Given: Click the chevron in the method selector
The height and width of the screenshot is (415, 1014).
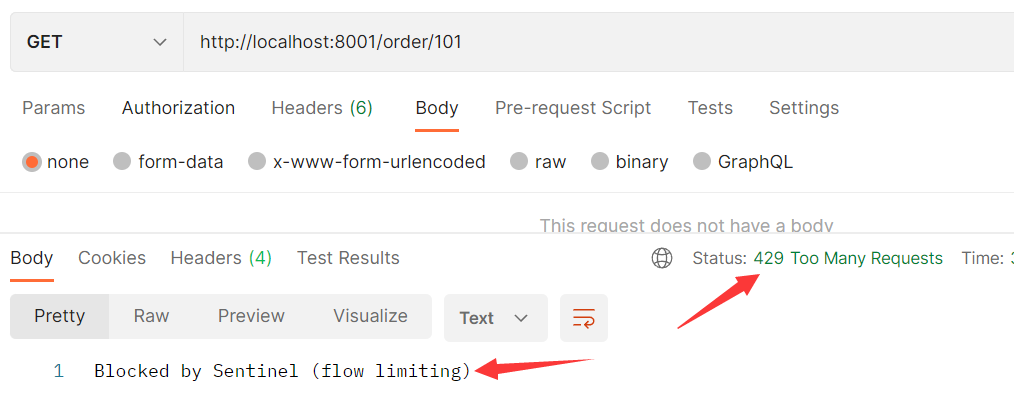Looking at the screenshot, I should 160,43.
